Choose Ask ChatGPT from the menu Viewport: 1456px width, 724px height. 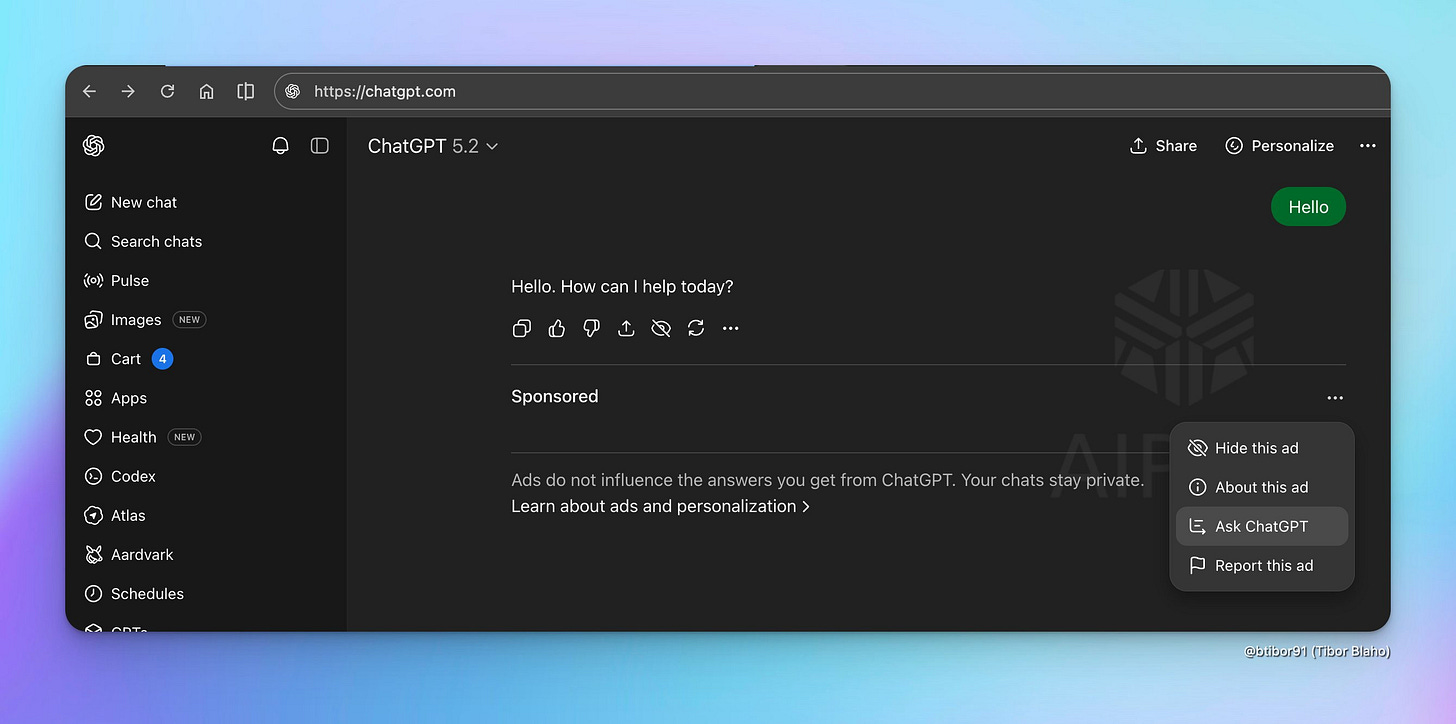pos(1262,526)
